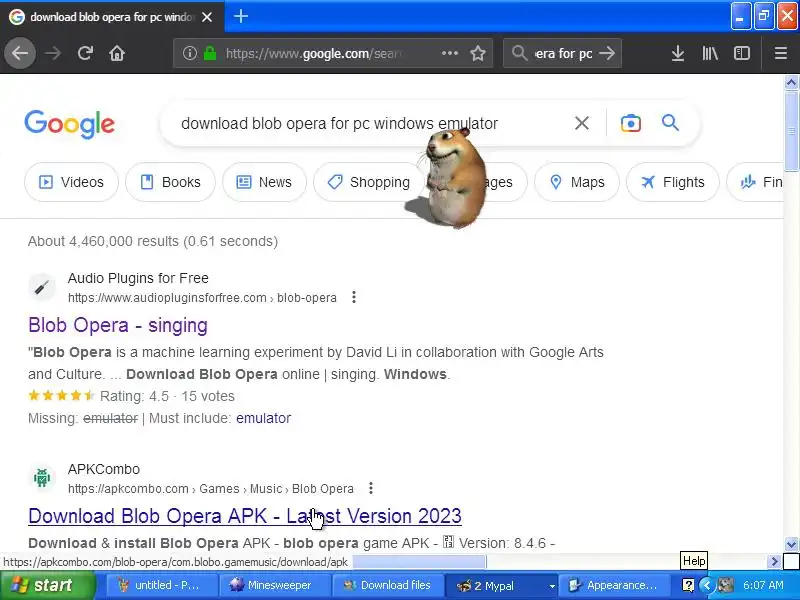
Task: Open the Windows start menu
Action: coord(47,585)
